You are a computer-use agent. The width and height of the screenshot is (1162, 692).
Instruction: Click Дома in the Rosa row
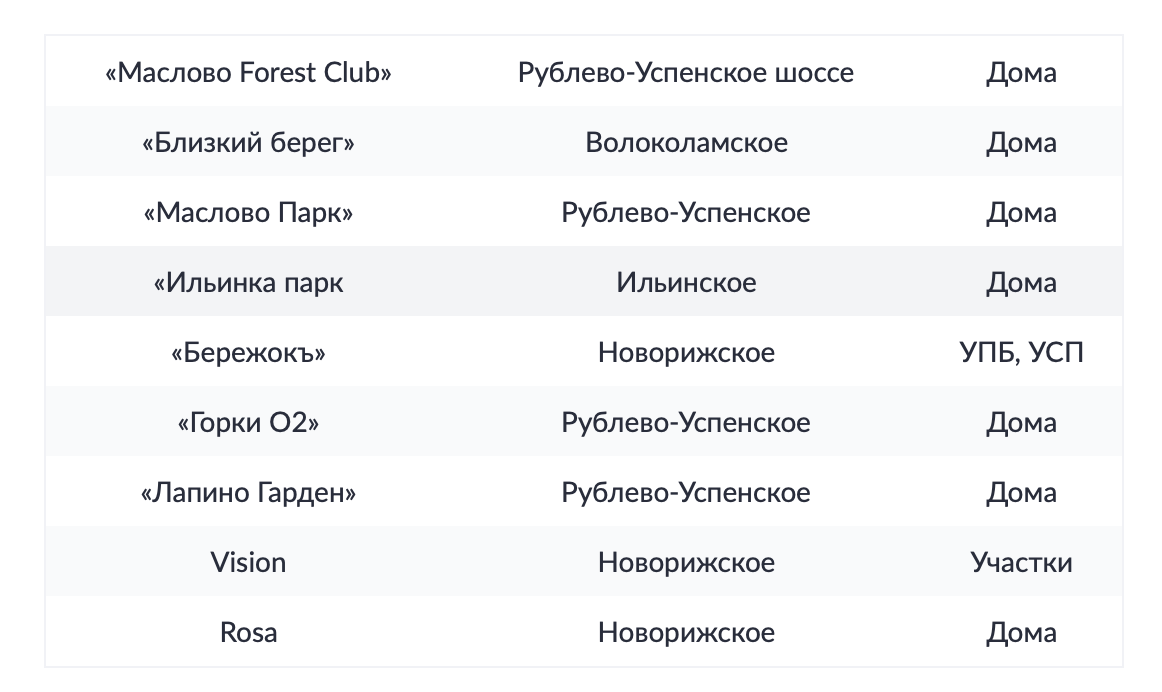click(x=1021, y=633)
